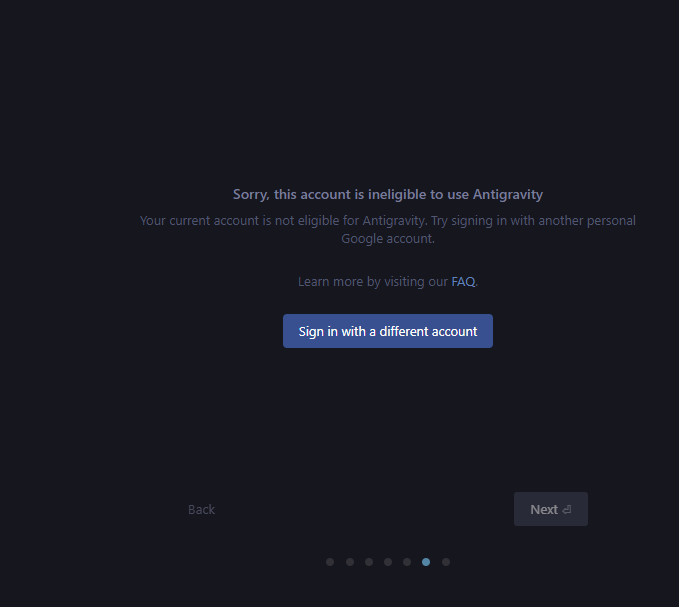Select the second pagination dot
This screenshot has height=607, width=679.
click(350, 562)
